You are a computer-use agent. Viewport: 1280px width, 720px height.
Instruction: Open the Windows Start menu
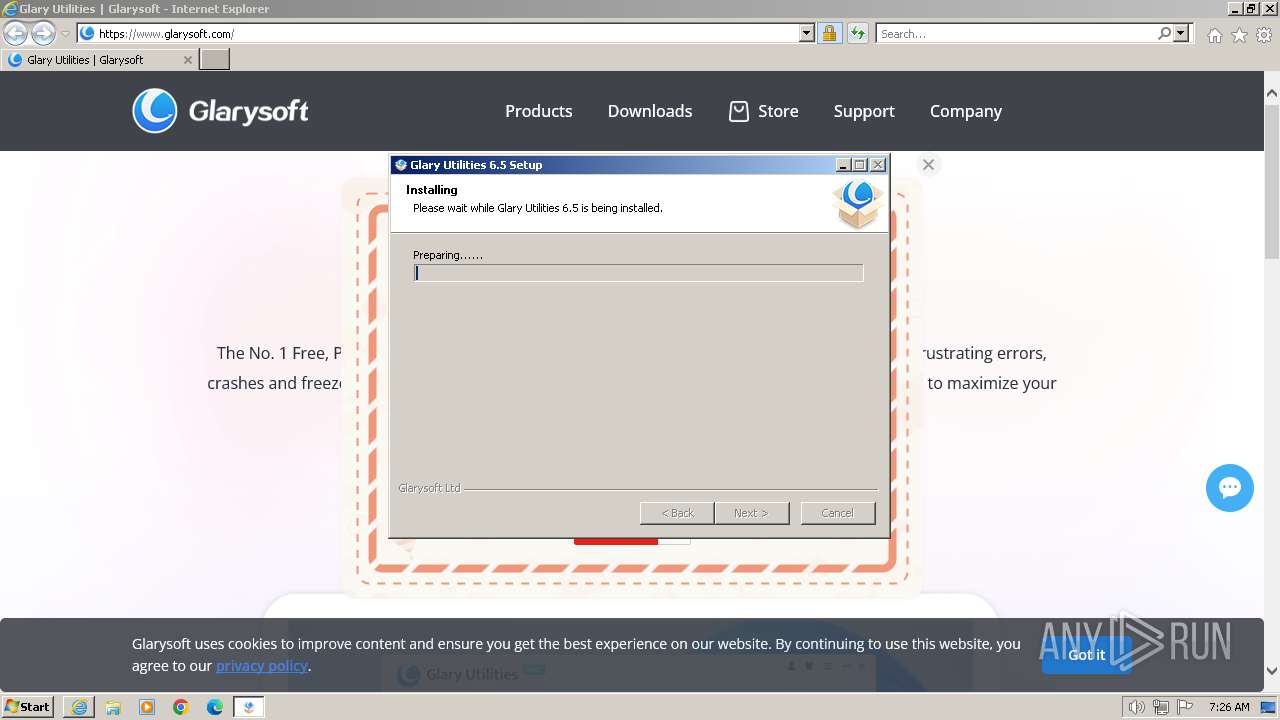tap(28, 706)
